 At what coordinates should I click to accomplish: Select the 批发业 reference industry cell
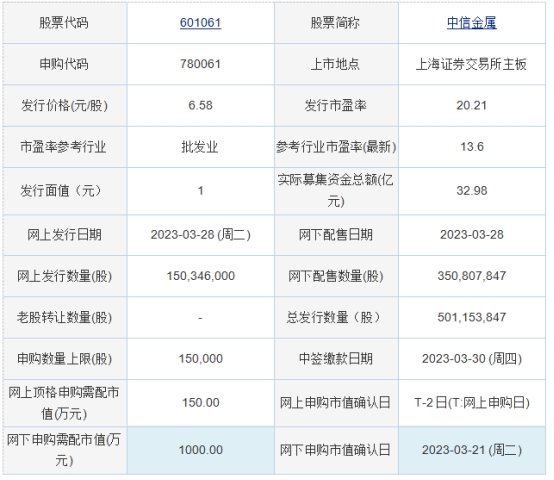pyautogui.click(x=200, y=147)
